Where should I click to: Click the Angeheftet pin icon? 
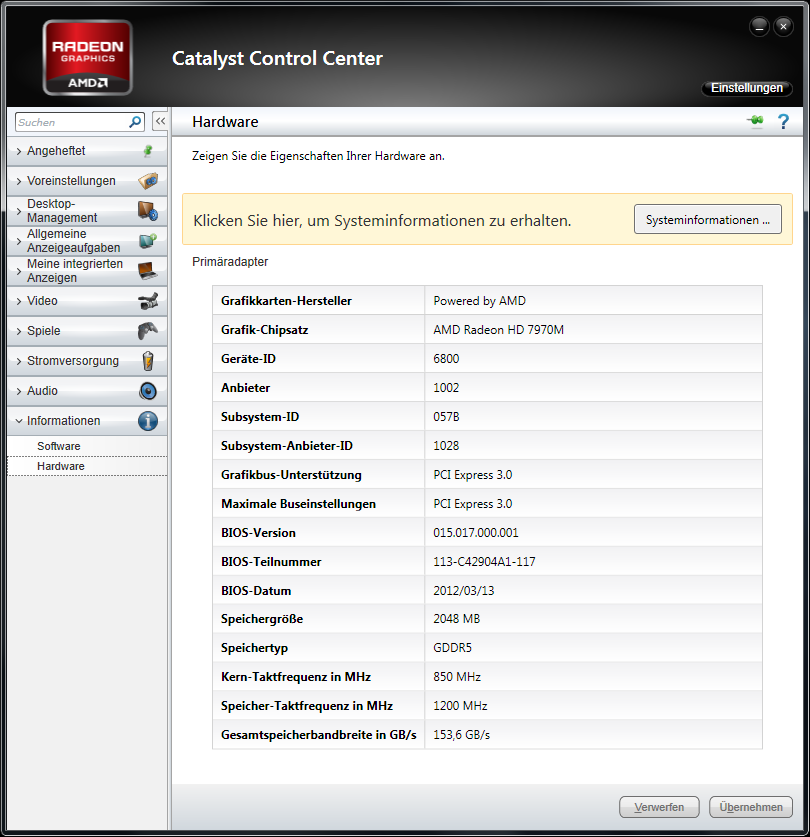(x=148, y=151)
